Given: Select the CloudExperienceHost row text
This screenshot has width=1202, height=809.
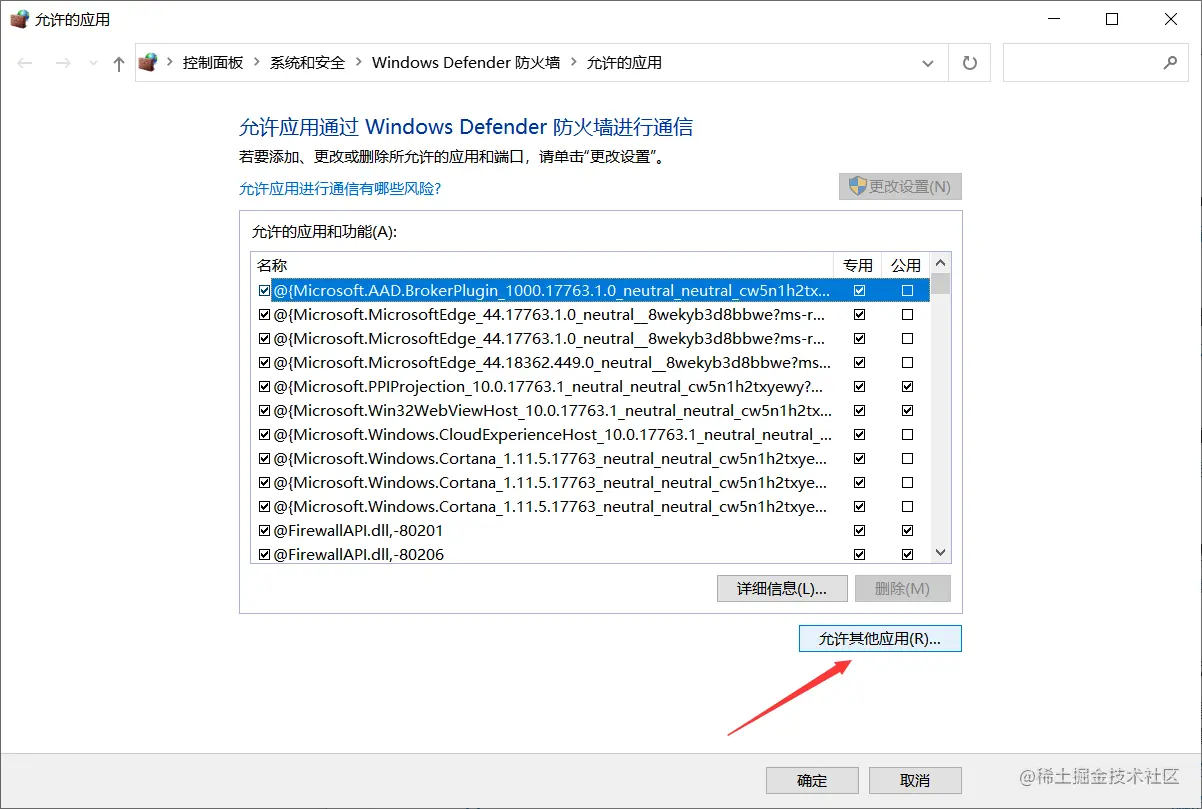Looking at the screenshot, I should pos(552,434).
